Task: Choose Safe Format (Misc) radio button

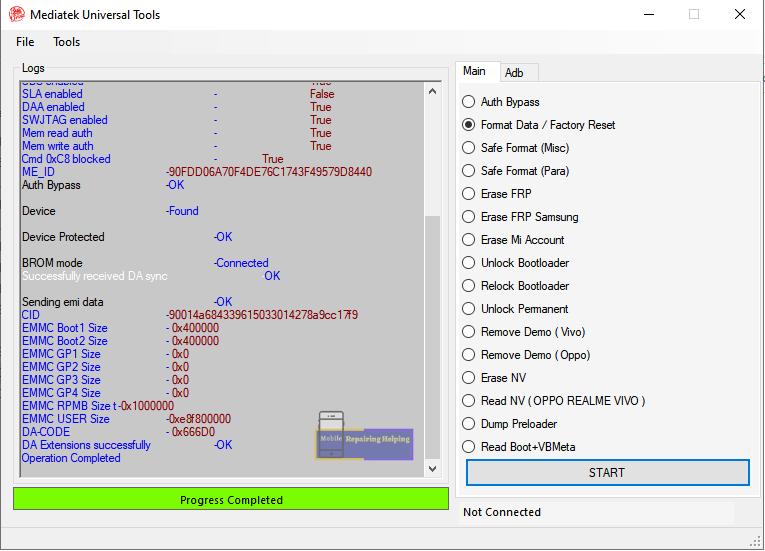Action: tap(516, 148)
